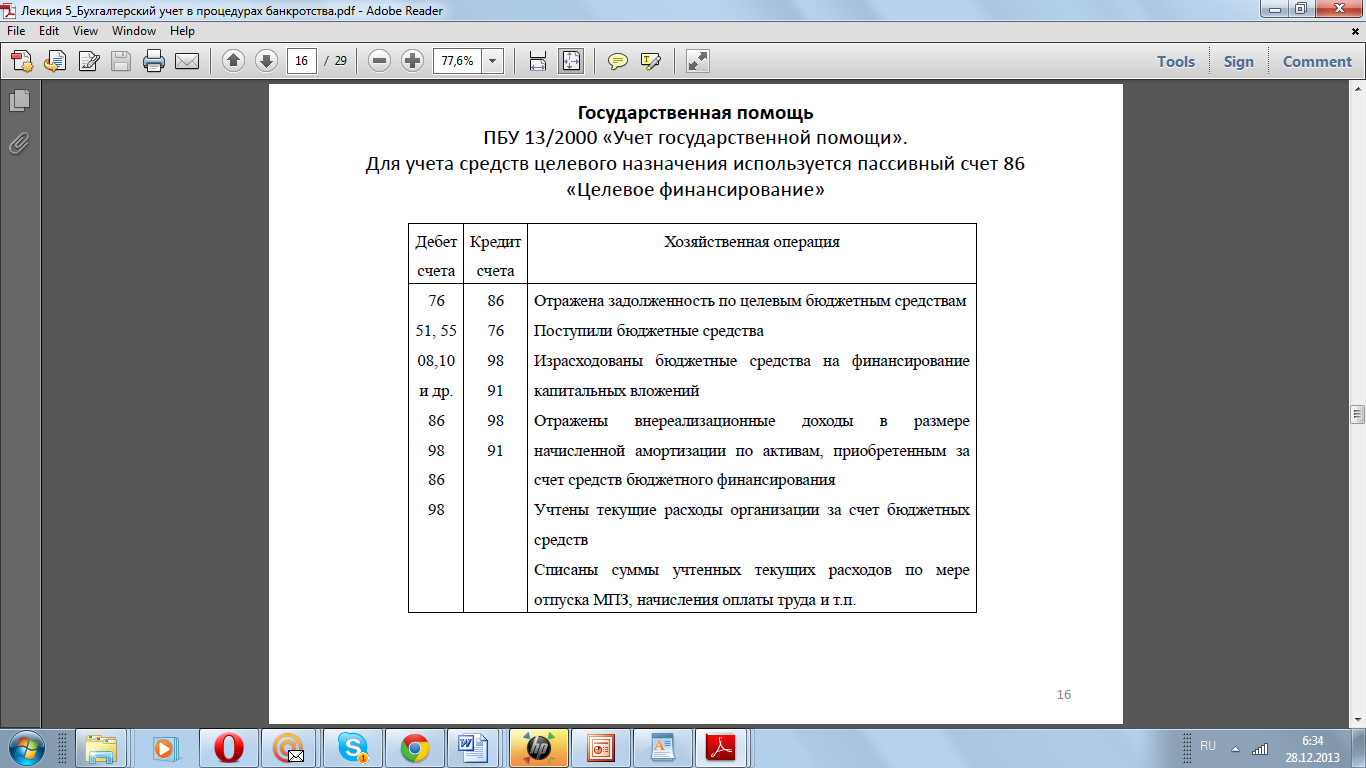Viewport: 1366px width, 768px height.
Task: Click the total page count '/ 29'
Action: pyautogui.click(x=335, y=61)
